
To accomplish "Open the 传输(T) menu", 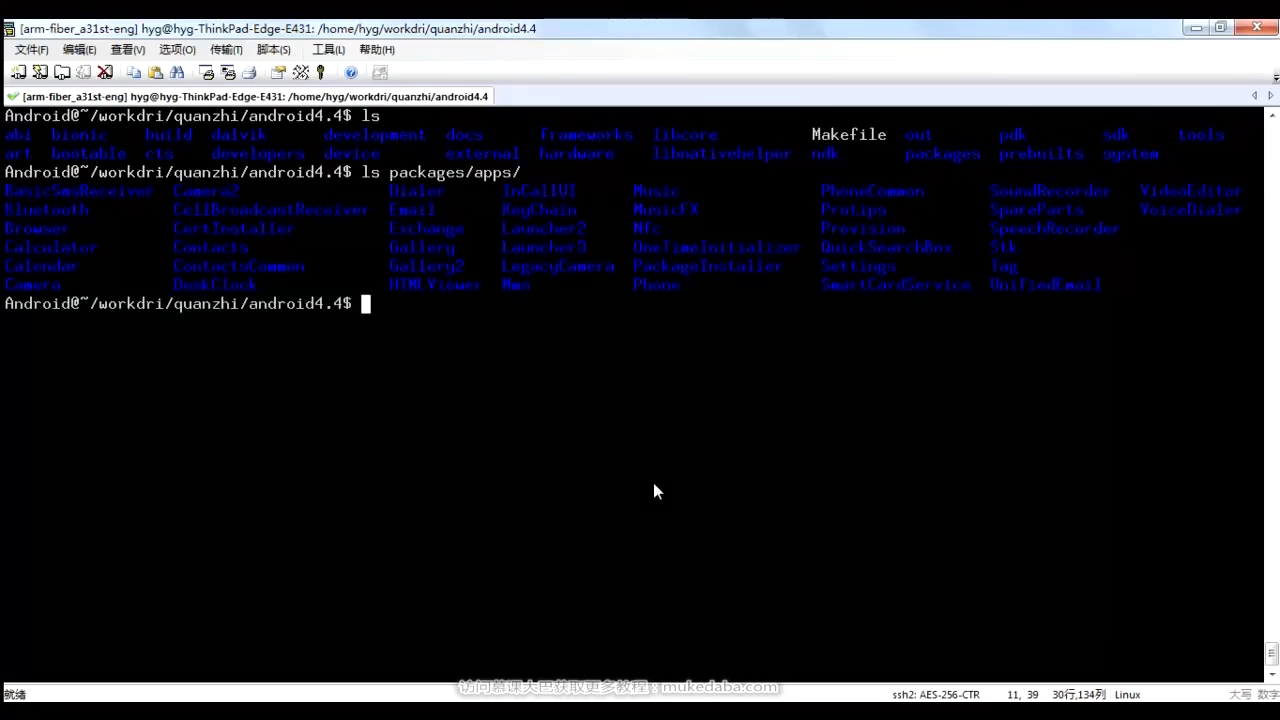I will 226,49.
